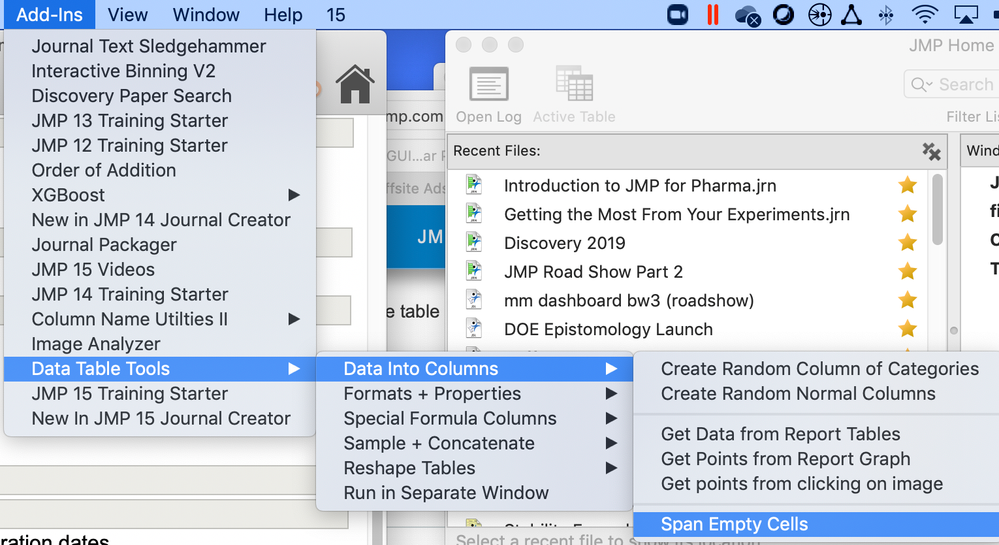Screen dimensions: 999x545
Task: Expand Data Into Columns submenu
Action: 475,369
